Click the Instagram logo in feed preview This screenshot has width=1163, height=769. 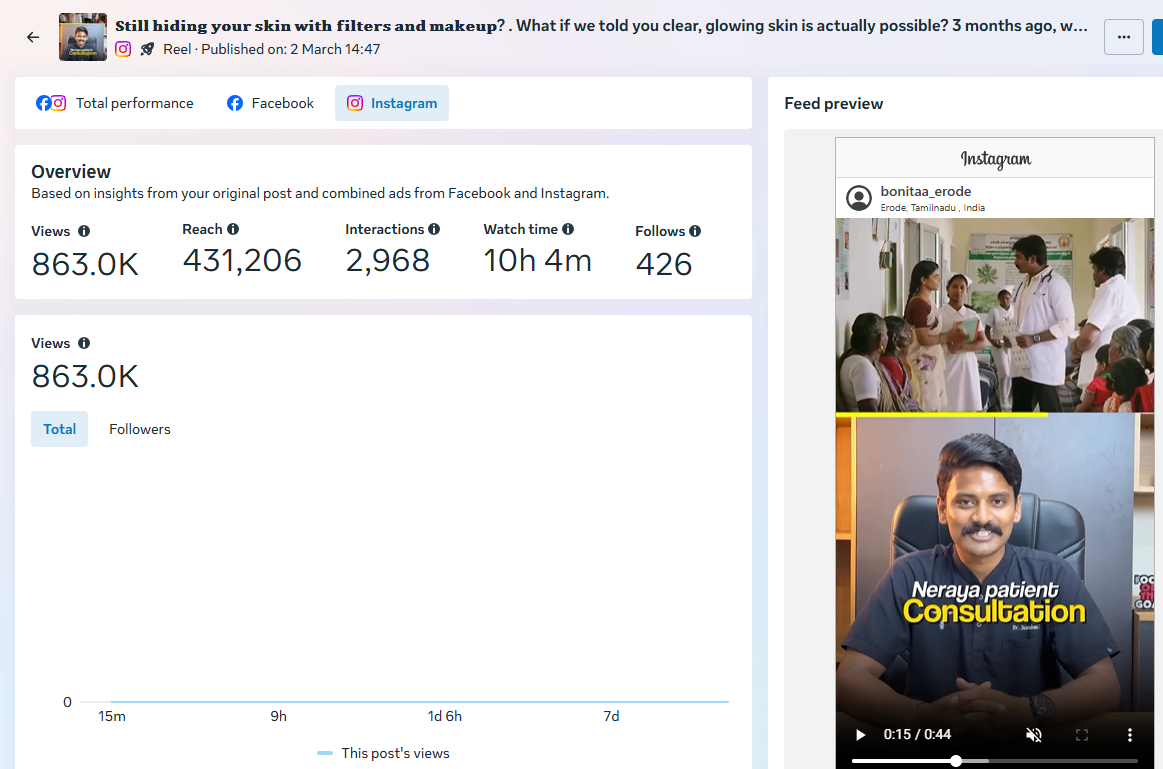click(995, 159)
